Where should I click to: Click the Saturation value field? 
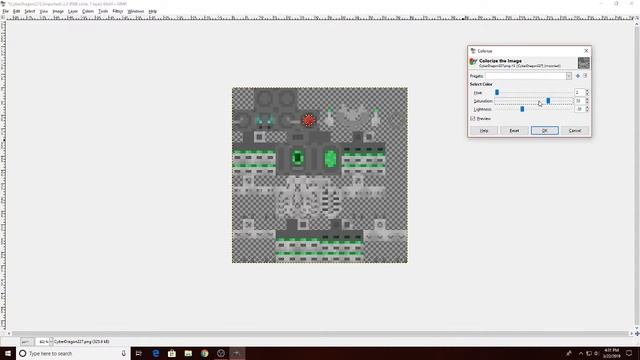tap(579, 101)
